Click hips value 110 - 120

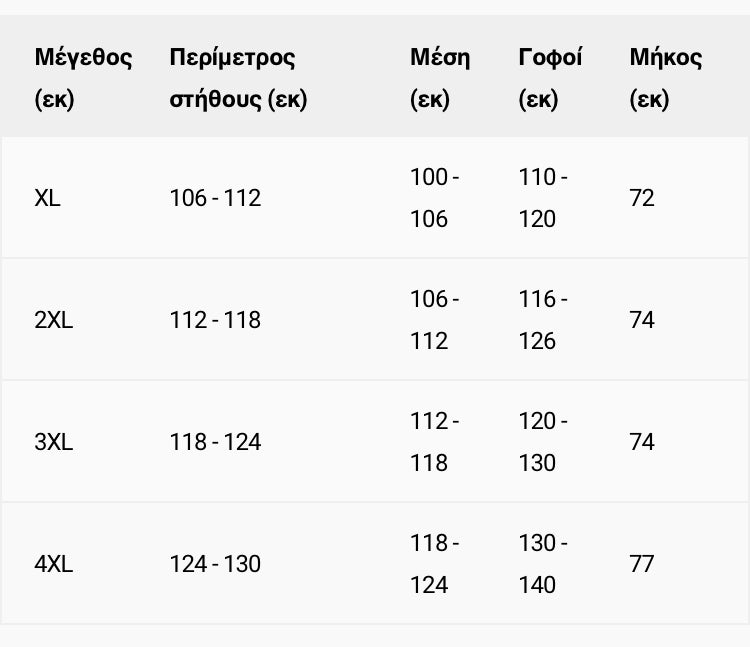click(x=543, y=198)
